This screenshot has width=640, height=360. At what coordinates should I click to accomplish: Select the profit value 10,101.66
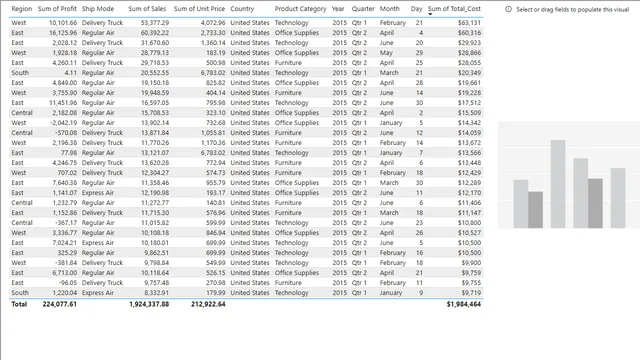(x=63, y=23)
